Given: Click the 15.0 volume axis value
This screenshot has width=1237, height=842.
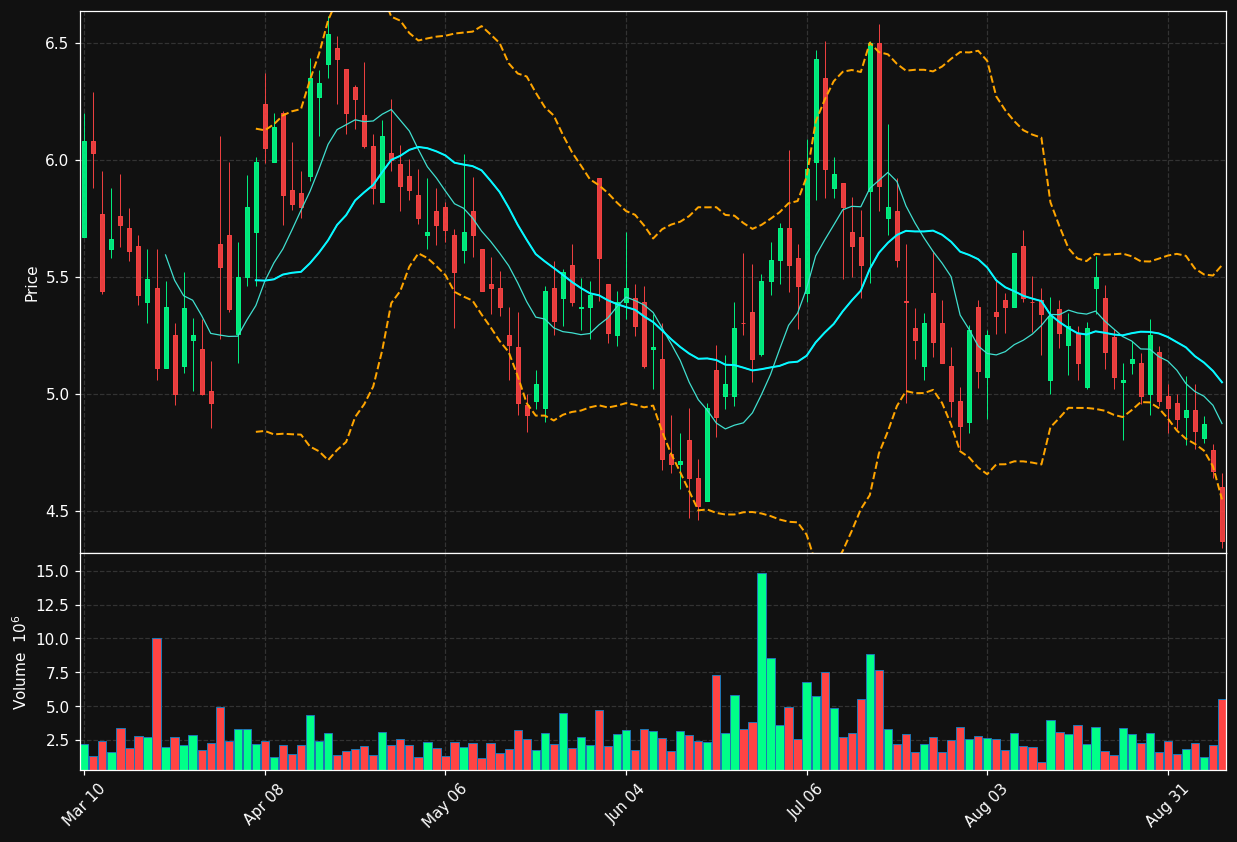Looking at the screenshot, I should (x=52, y=571).
